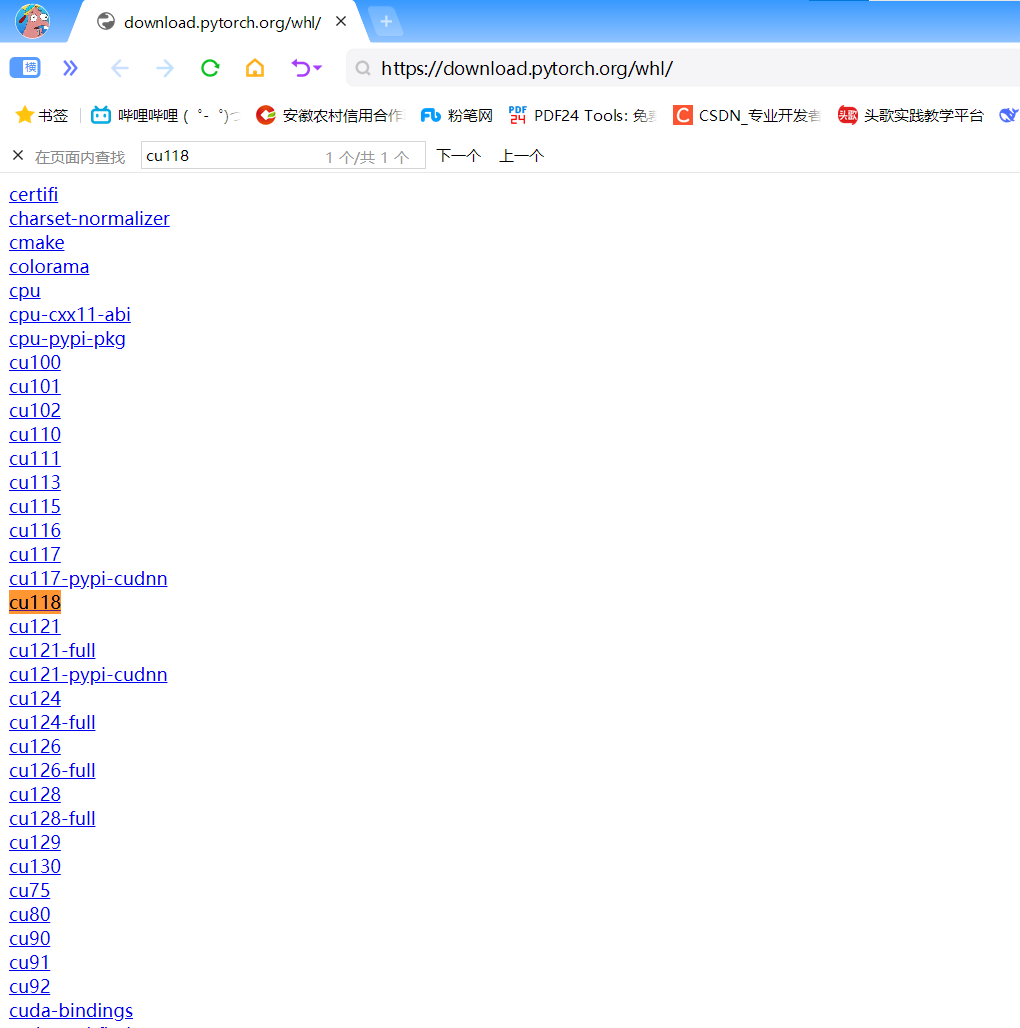Screen dimensions: 1020x1028
Task: Open the cu80 link
Action: (x=29, y=914)
